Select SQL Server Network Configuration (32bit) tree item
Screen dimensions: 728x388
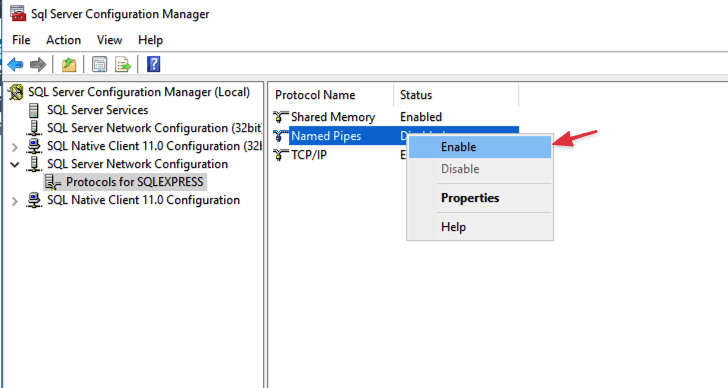[x=154, y=128]
